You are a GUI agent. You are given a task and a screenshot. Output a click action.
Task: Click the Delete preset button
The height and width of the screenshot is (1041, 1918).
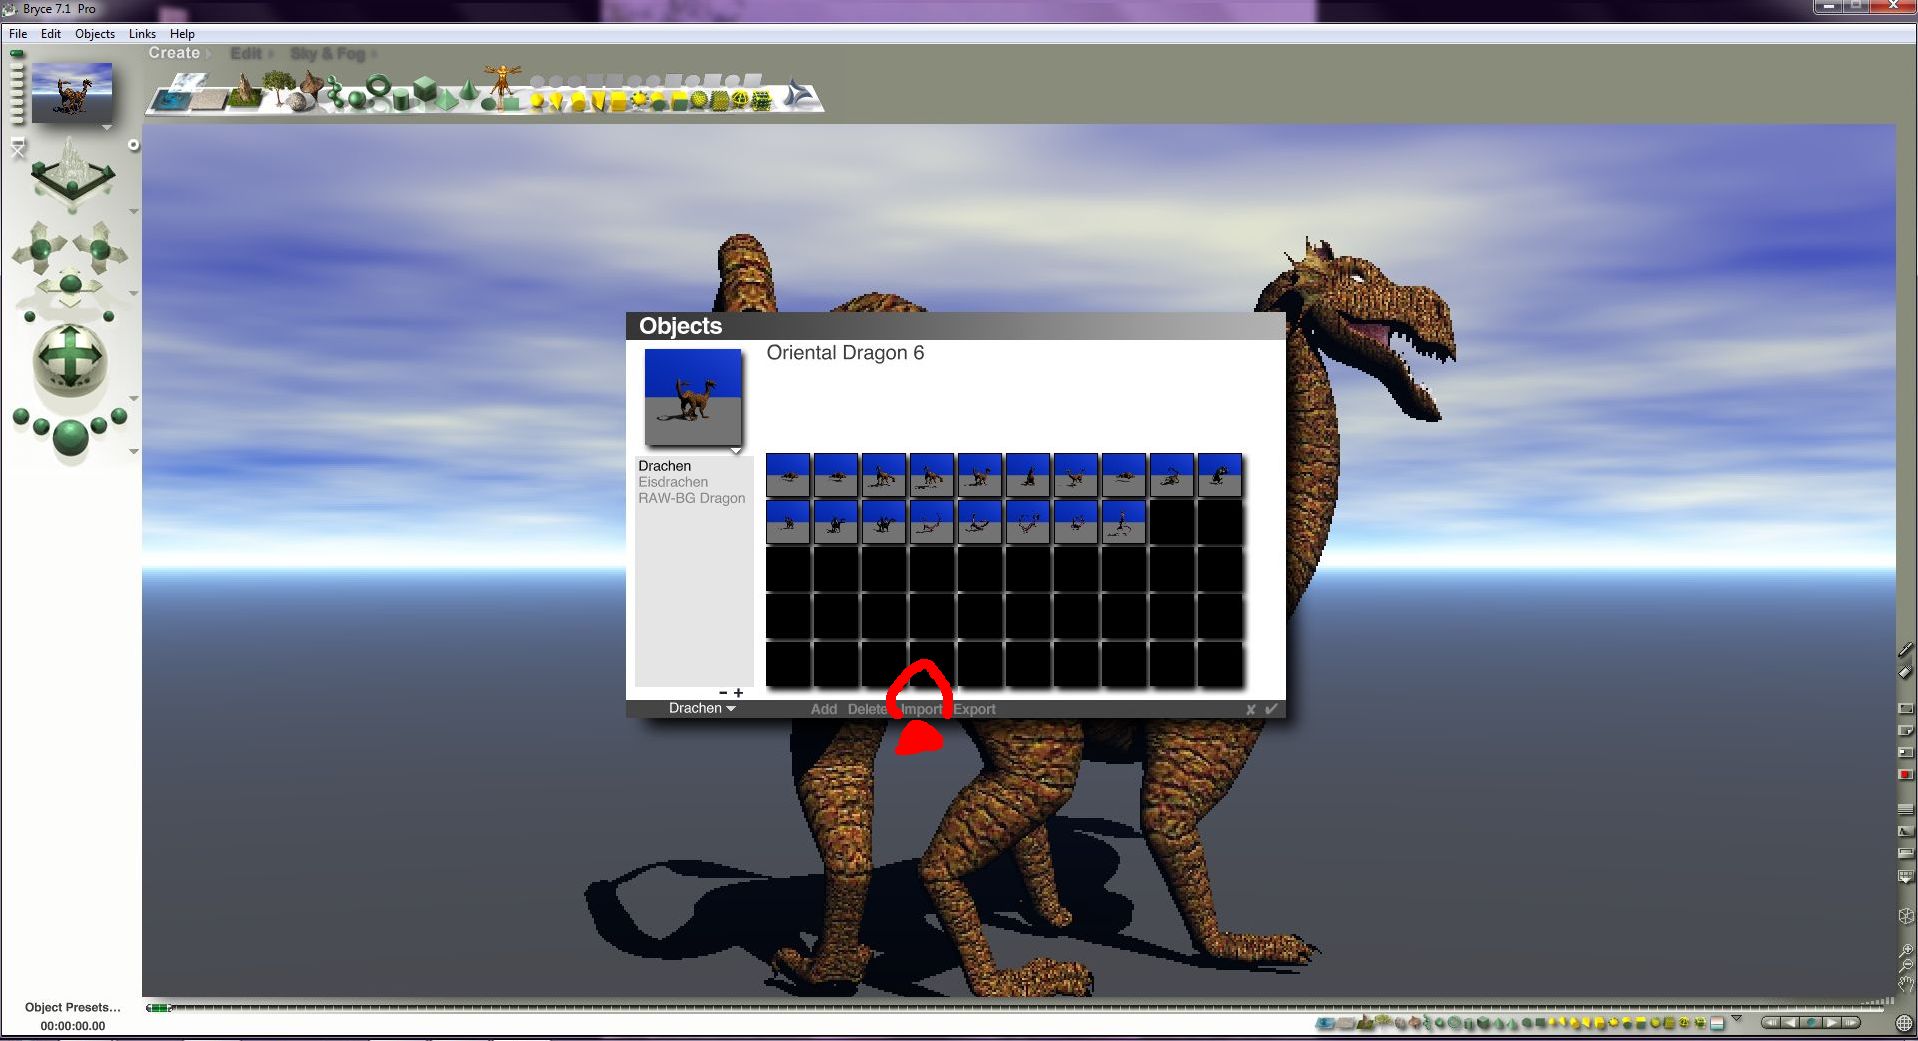pos(868,709)
